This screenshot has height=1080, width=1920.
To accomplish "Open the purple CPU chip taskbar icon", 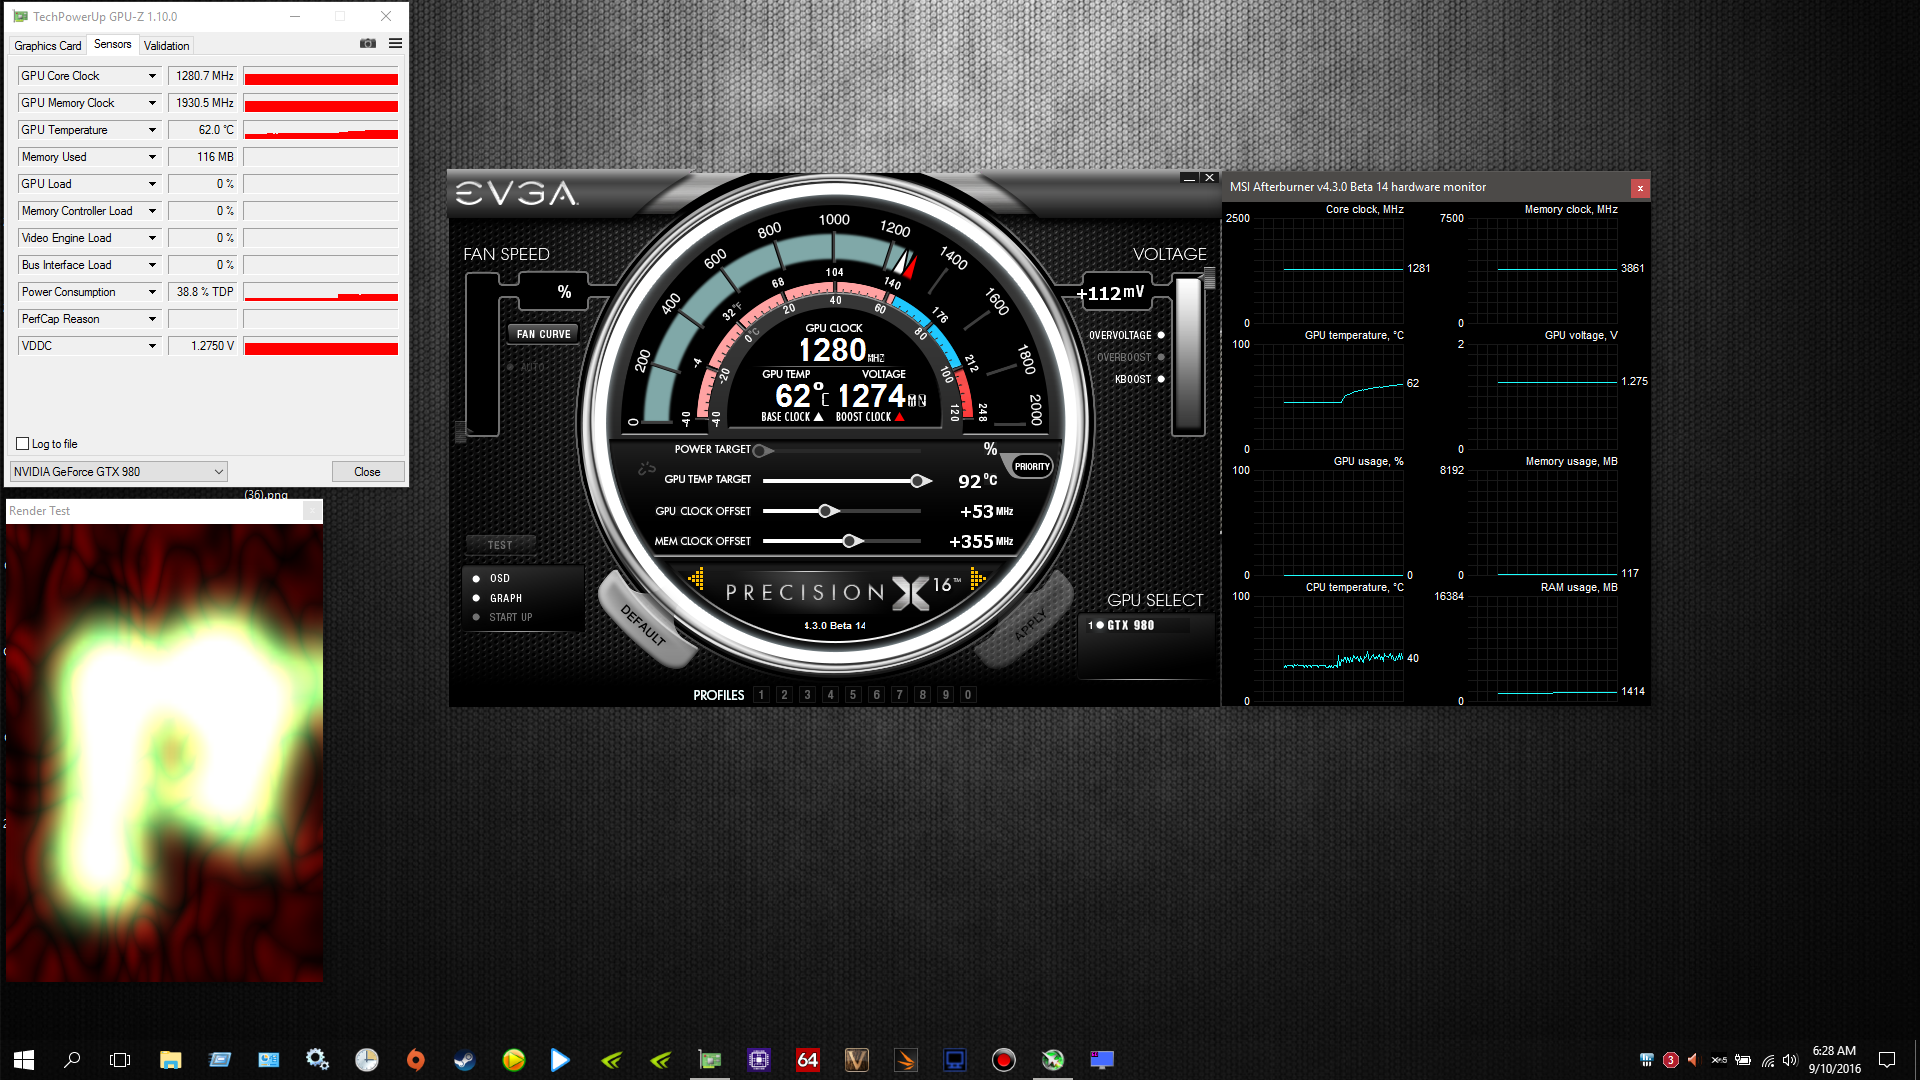I will click(x=759, y=1059).
